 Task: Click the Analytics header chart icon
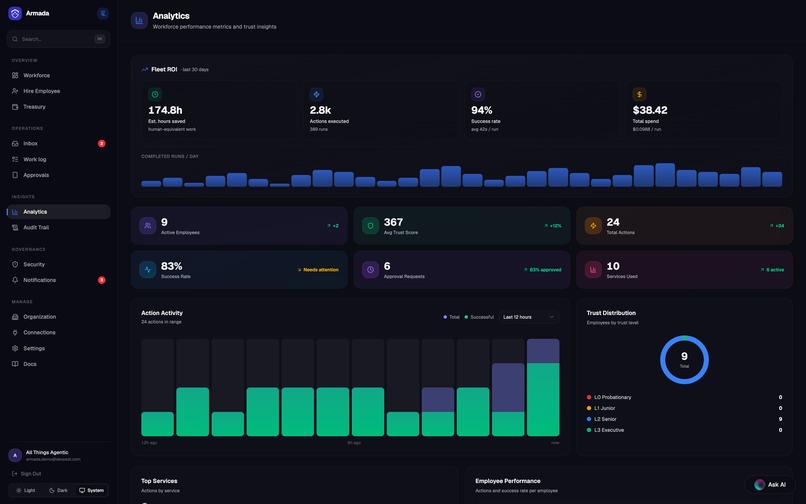click(x=139, y=21)
